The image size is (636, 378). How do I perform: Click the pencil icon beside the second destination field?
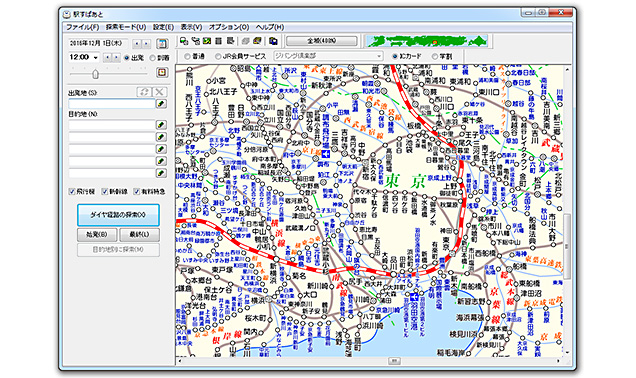[x=161, y=137]
